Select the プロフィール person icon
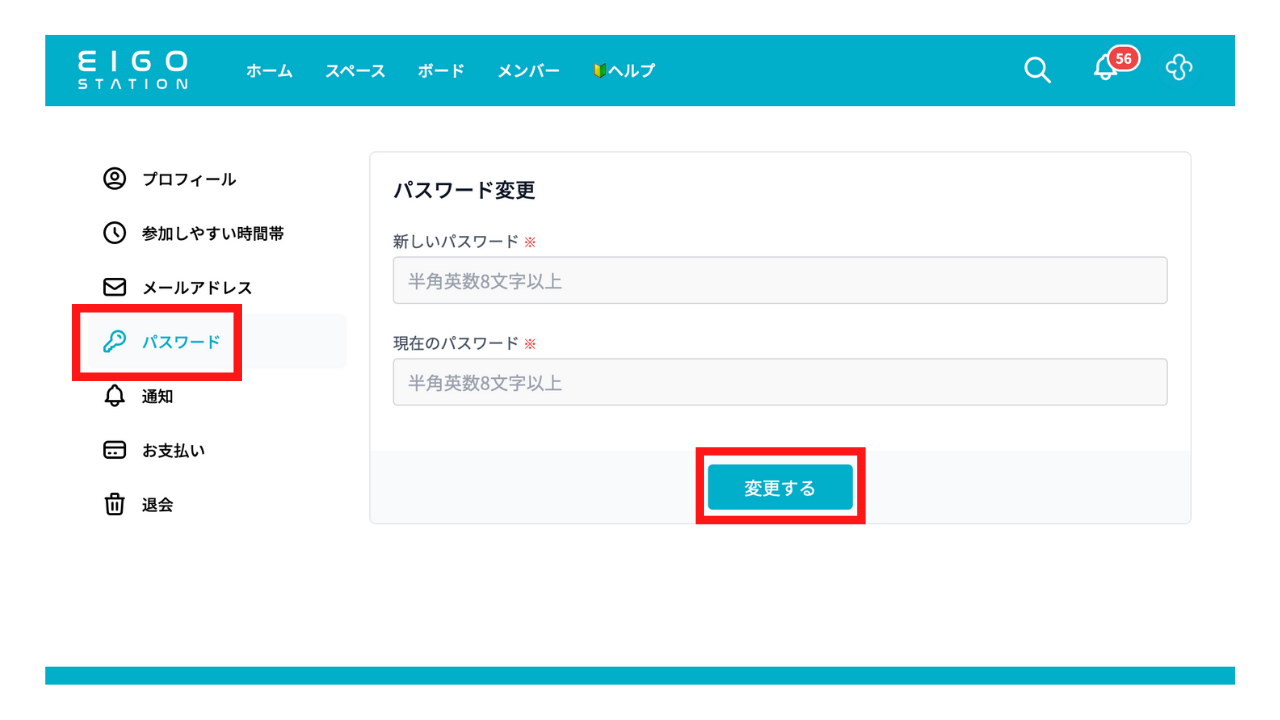This screenshot has height=720, width=1280. pyautogui.click(x=115, y=179)
